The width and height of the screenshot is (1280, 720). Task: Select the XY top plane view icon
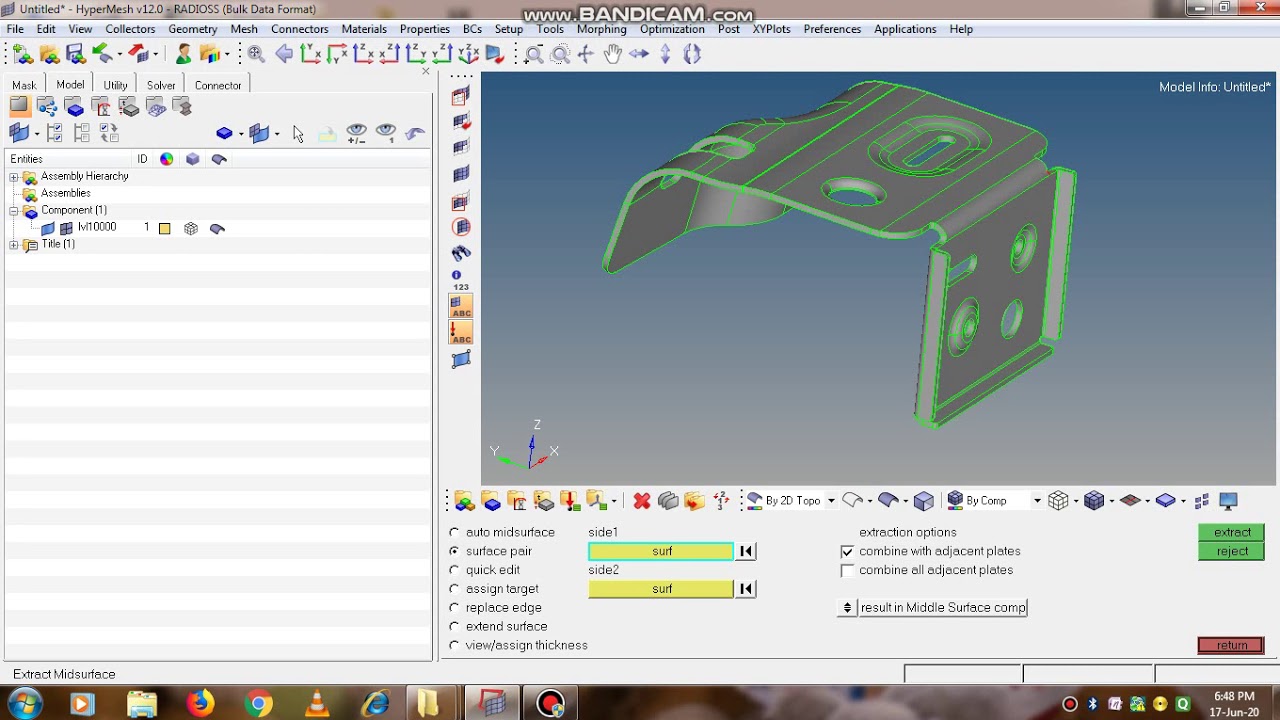[x=311, y=54]
